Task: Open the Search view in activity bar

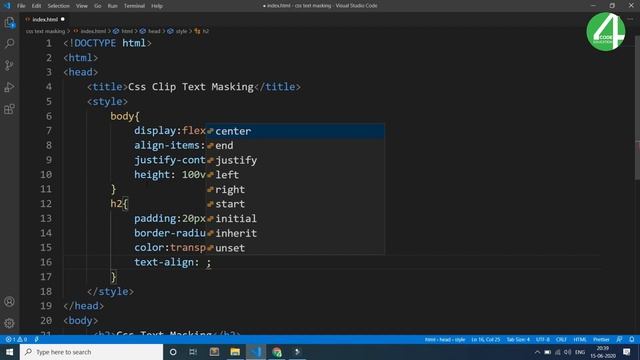Action: coord(9,44)
